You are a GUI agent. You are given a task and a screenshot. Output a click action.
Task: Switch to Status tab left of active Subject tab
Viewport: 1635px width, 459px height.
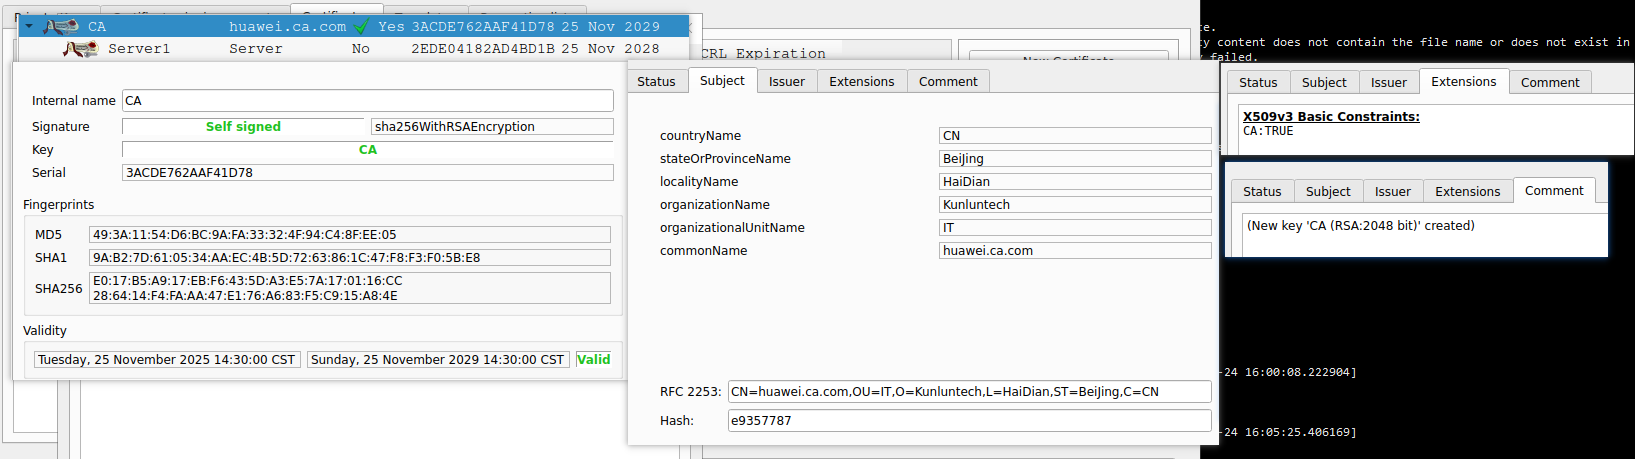(x=656, y=82)
